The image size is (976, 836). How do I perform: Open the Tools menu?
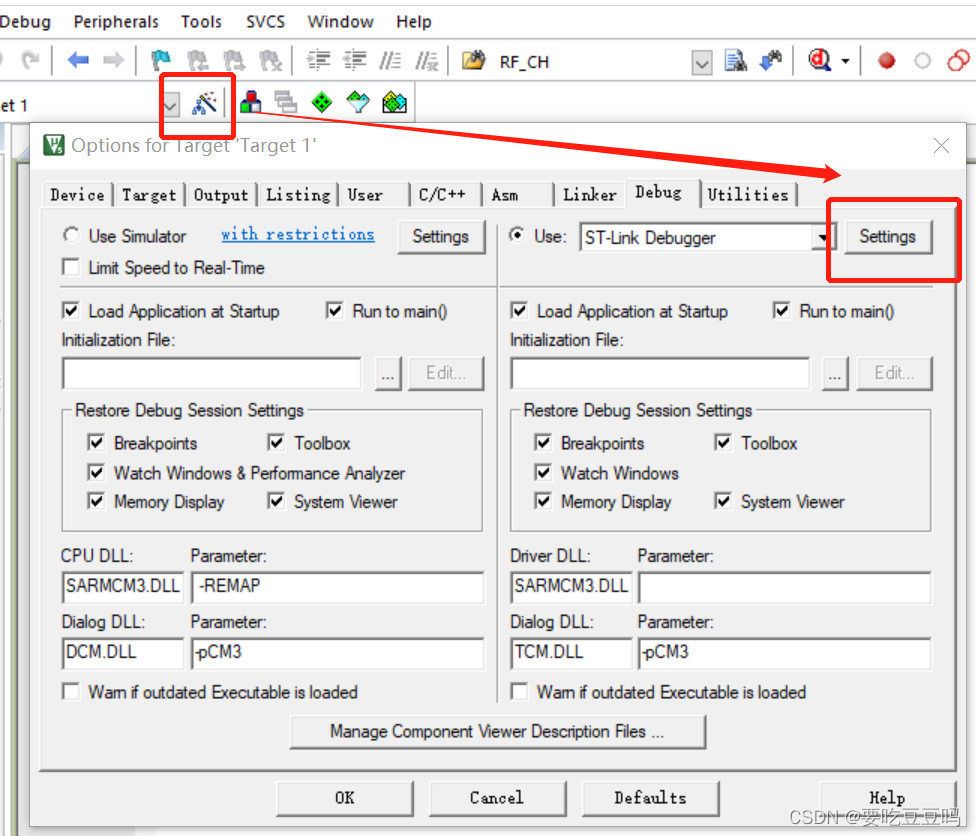(x=201, y=22)
